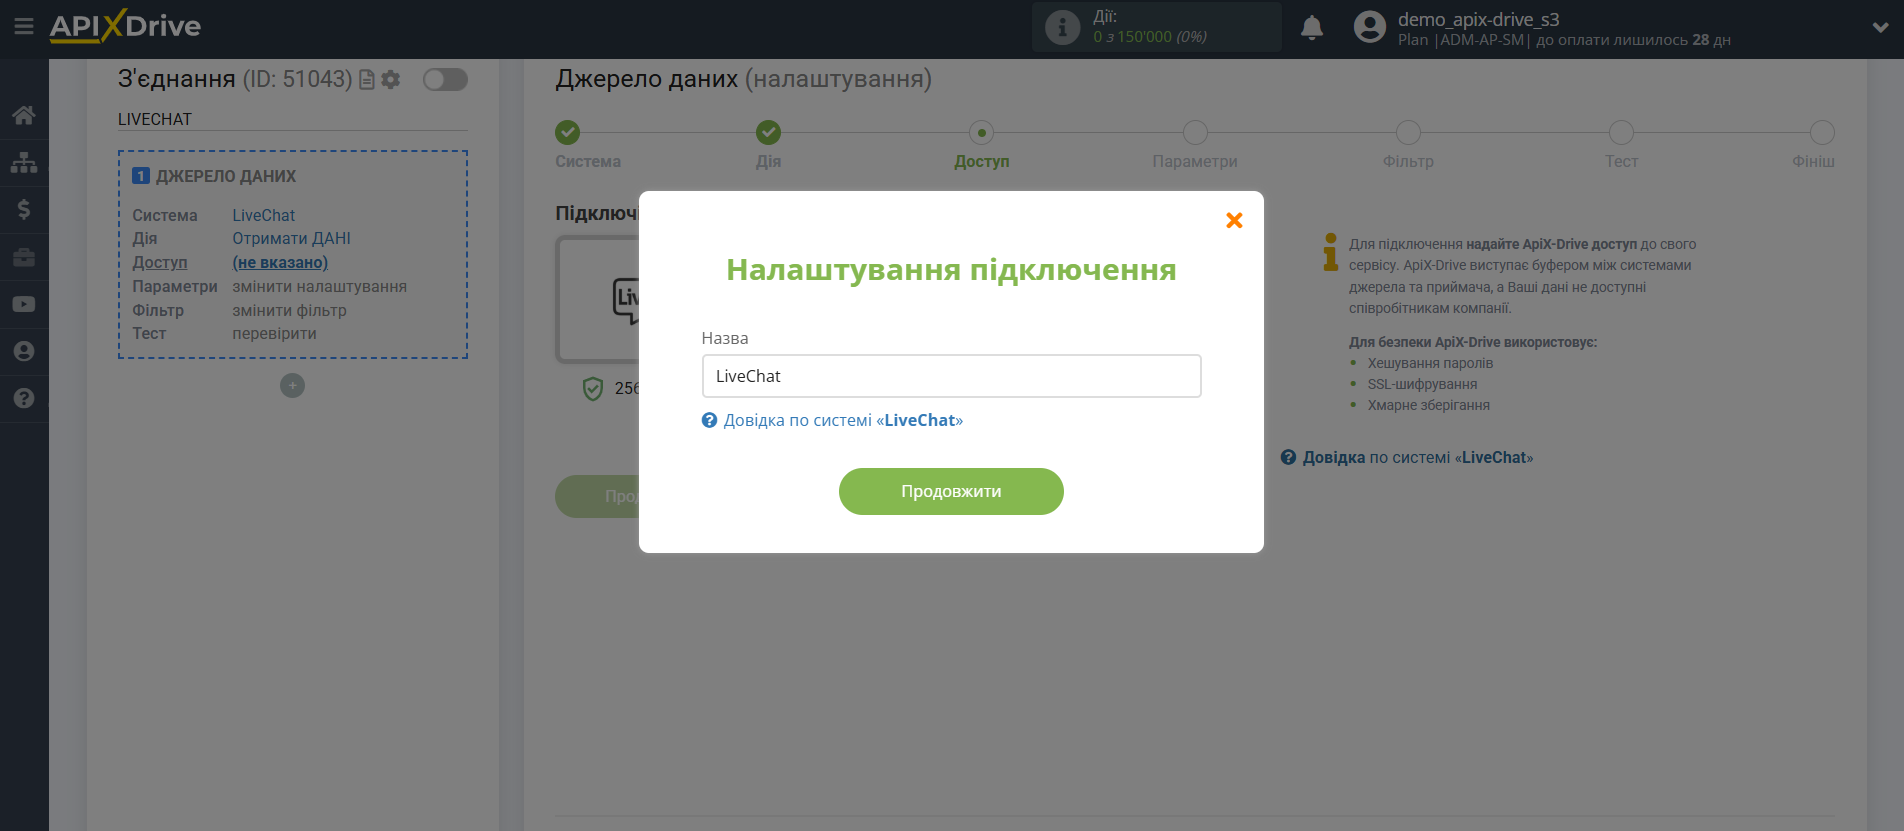Open the home icon in sidebar

[24, 115]
